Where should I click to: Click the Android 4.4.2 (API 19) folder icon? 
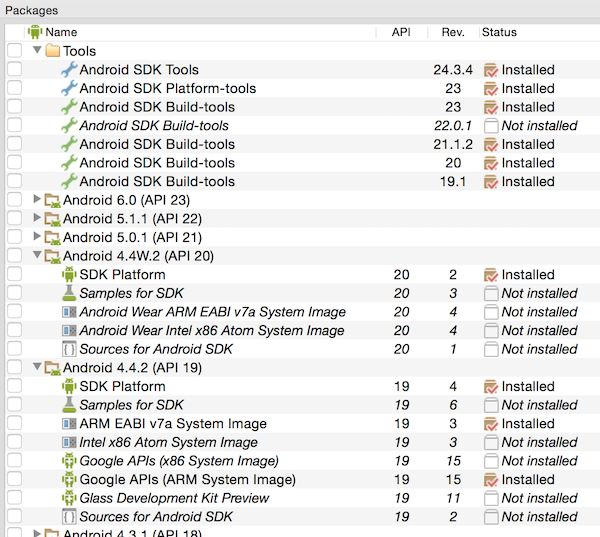tap(52, 368)
